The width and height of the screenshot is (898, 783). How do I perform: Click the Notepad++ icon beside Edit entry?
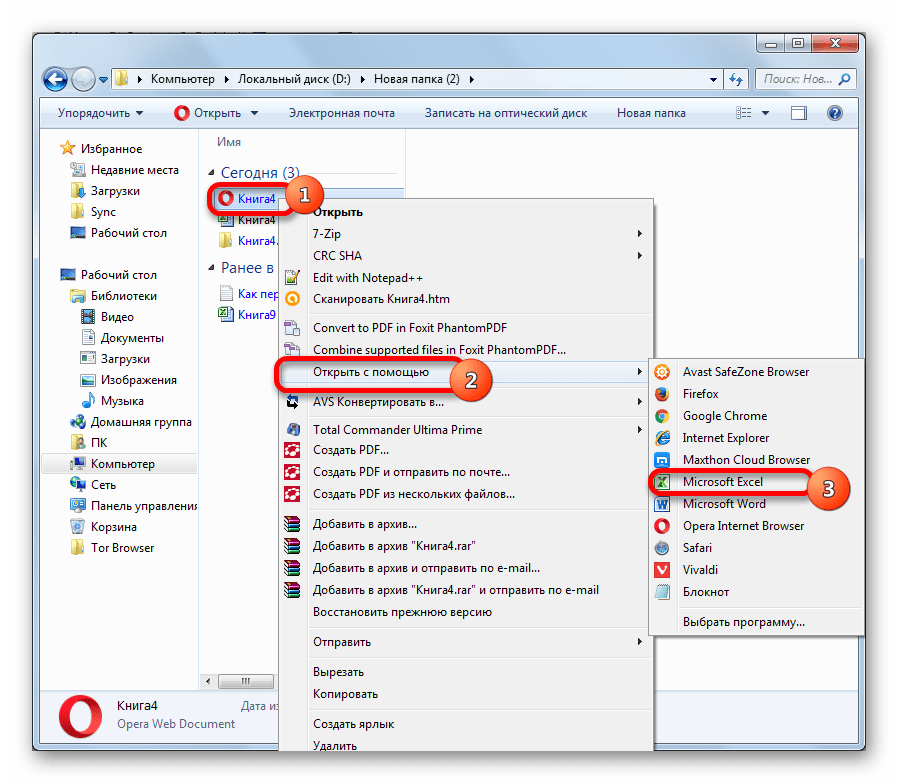point(292,278)
